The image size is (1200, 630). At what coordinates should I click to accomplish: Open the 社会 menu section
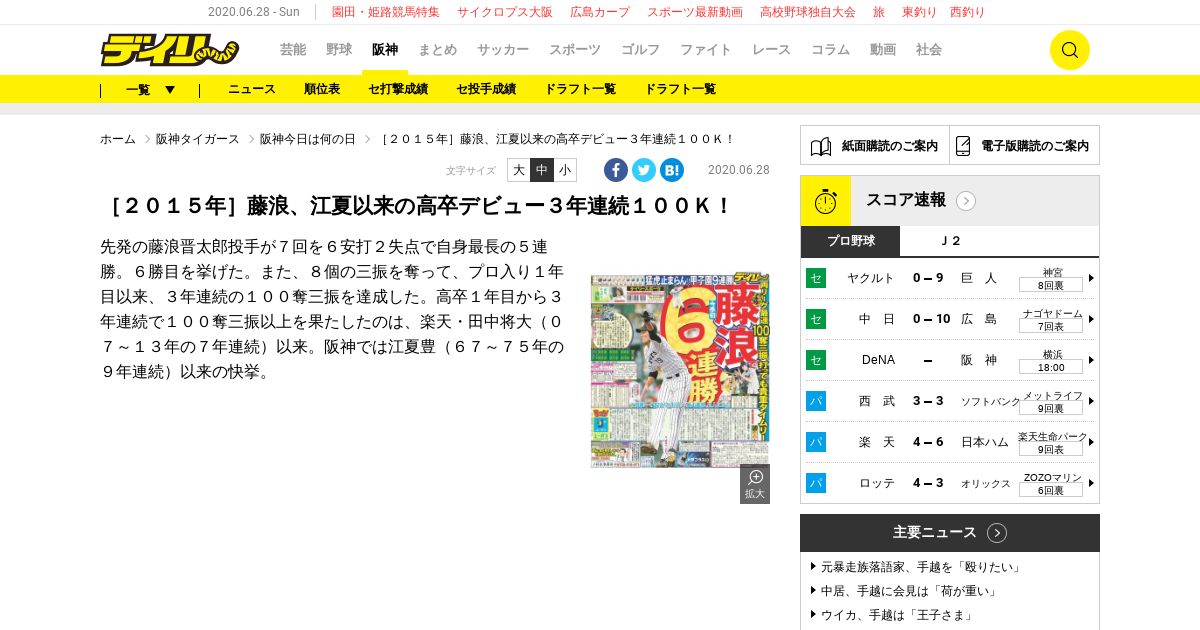929,49
